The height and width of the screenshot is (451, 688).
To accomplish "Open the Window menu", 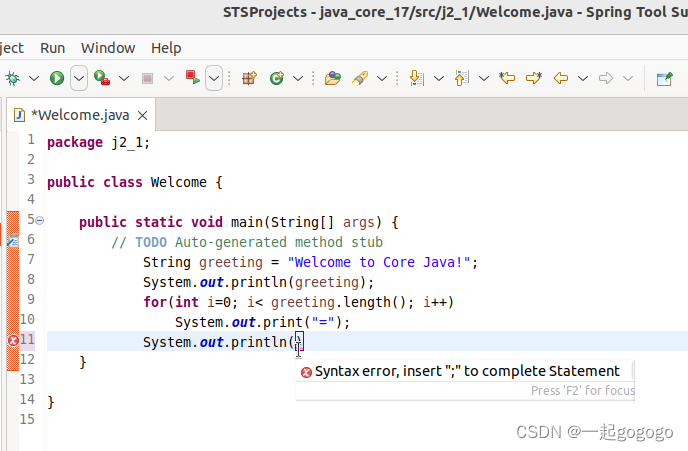I will tap(108, 48).
